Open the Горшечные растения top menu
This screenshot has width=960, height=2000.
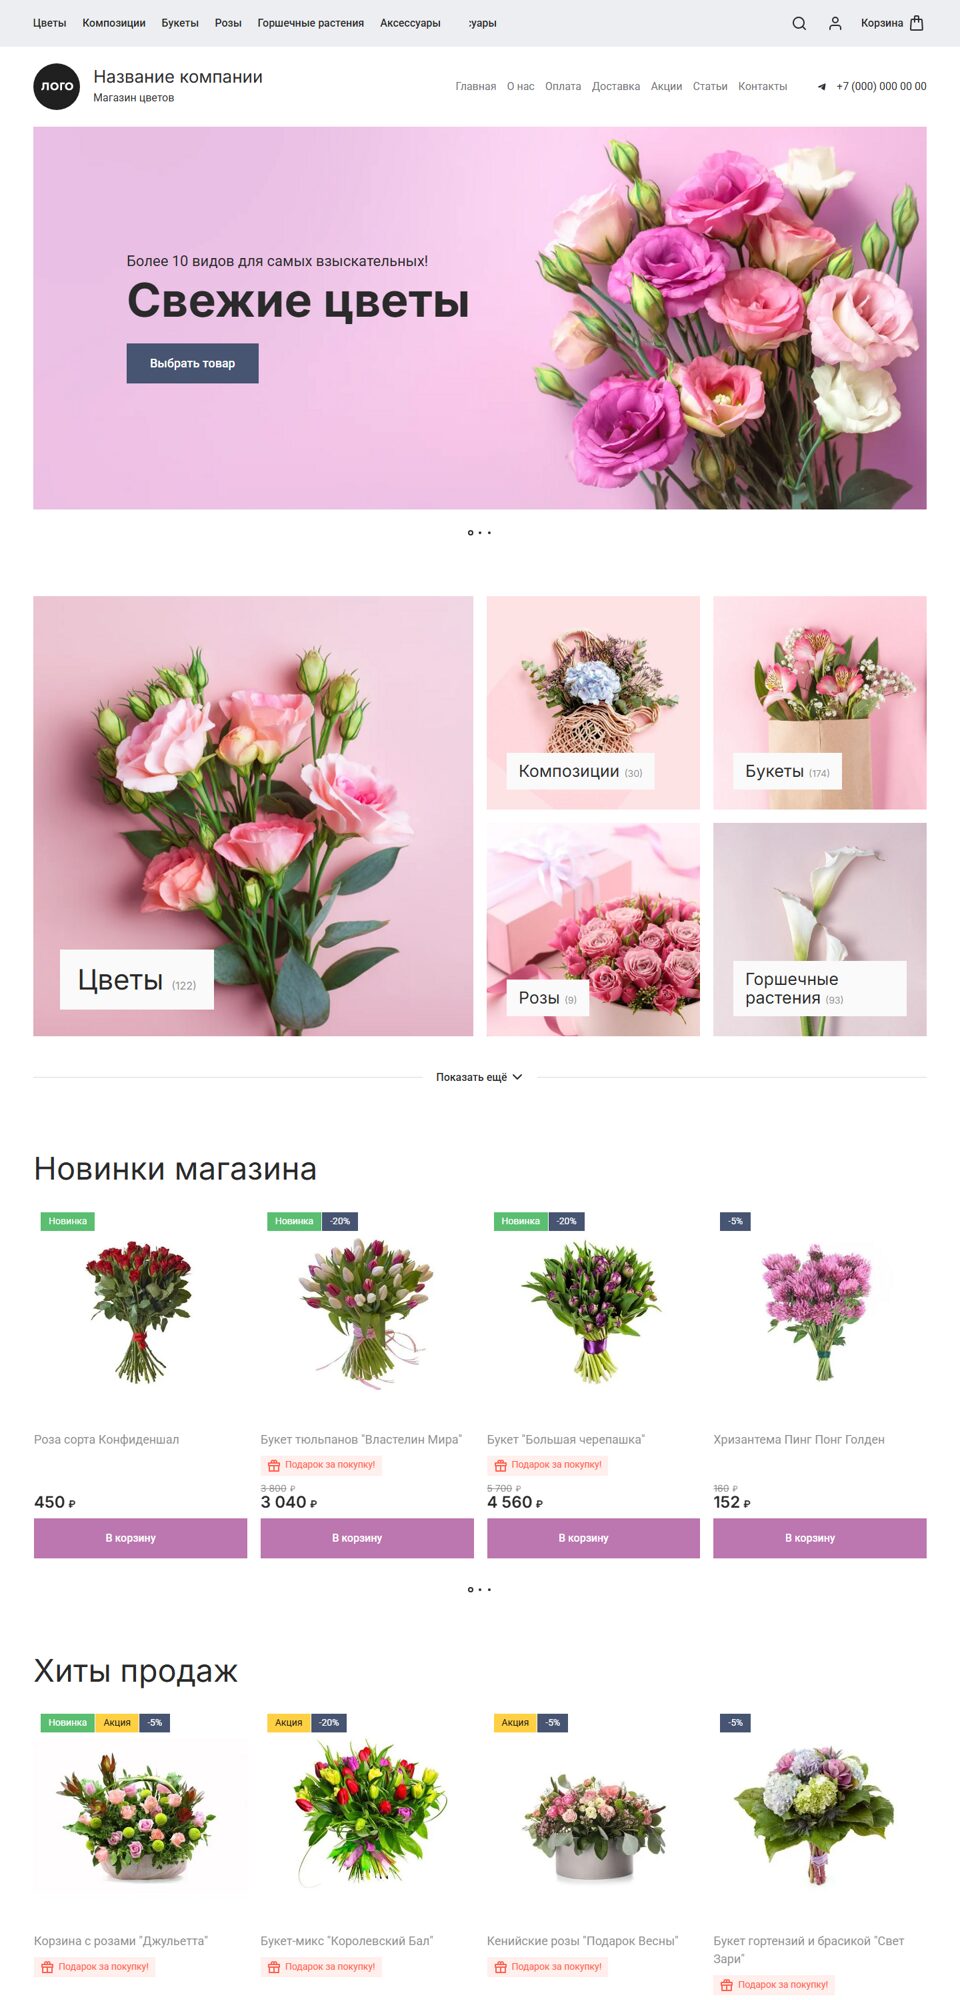pos(310,23)
